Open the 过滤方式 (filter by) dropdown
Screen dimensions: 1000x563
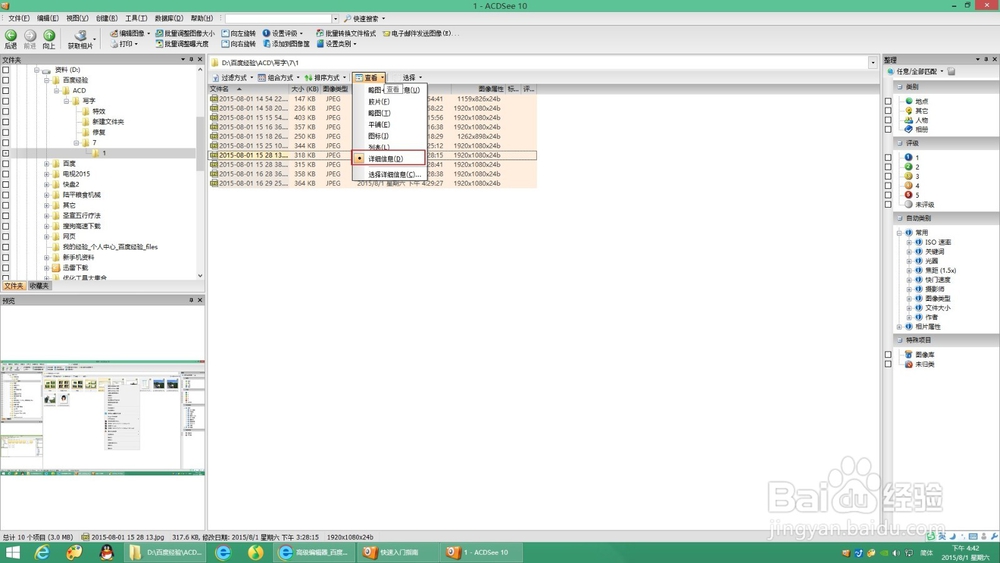233,78
